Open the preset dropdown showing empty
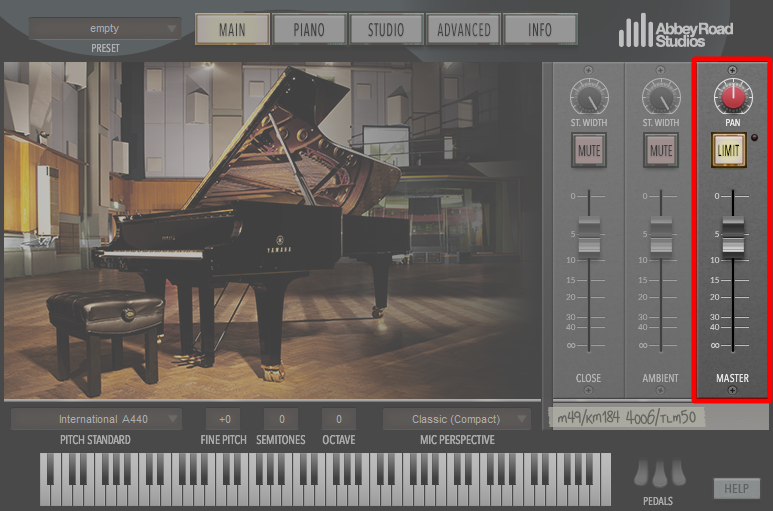The image size is (773, 511). (105, 28)
